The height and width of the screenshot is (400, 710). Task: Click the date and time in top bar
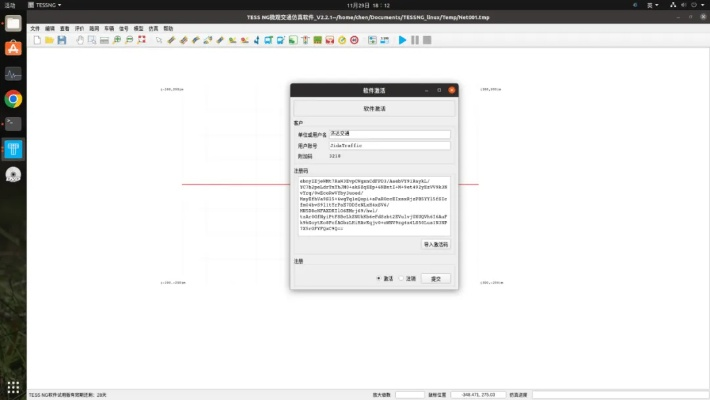coord(368,5)
